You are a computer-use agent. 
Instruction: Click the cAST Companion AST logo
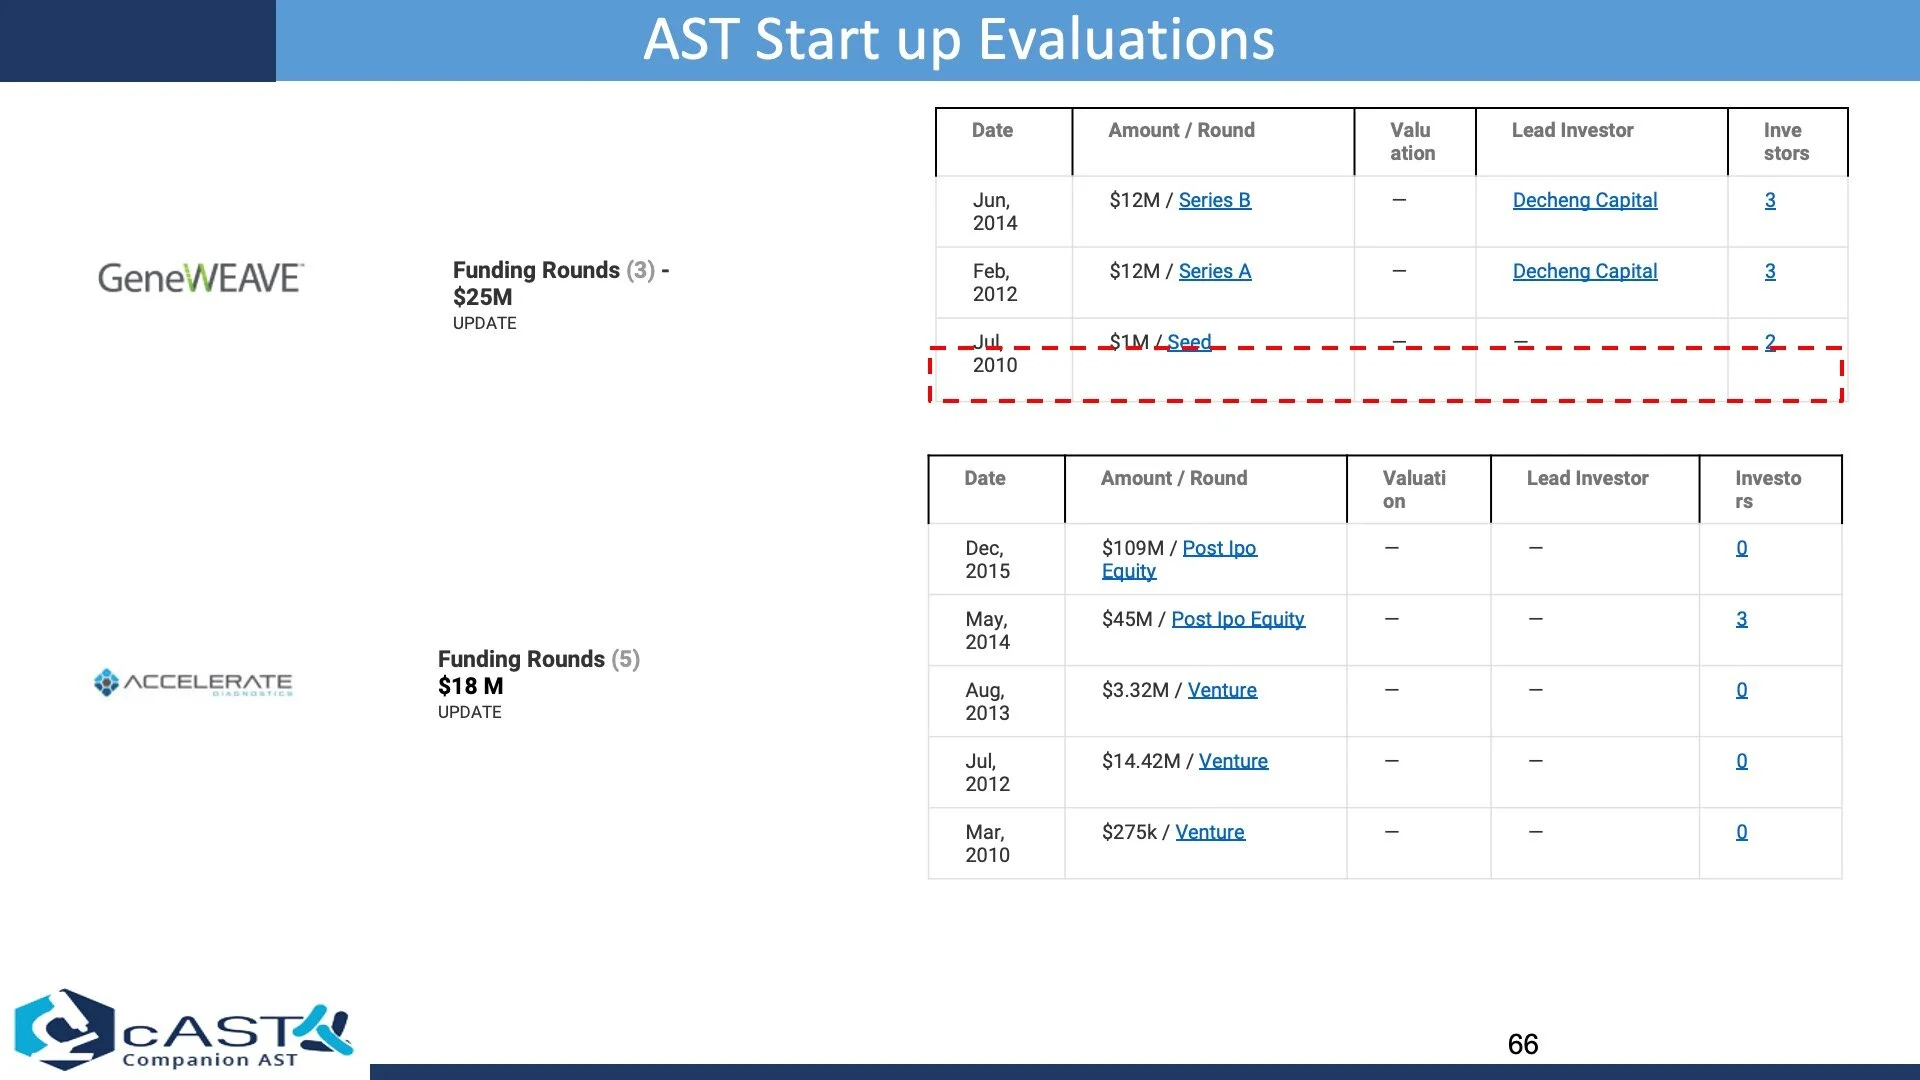point(184,1030)
